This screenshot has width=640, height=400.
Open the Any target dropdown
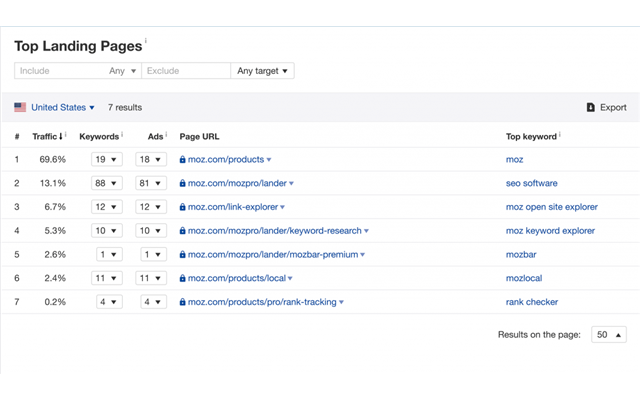pyautogui.click(x=262, y=71)
